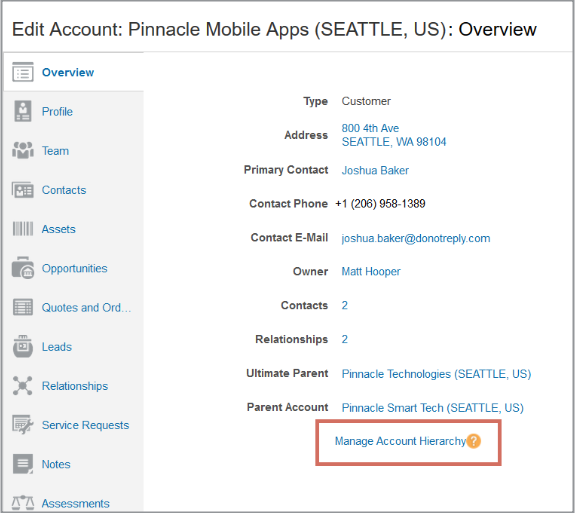Viewport: 575px width, 513px height.
Task: Select the Overview tab label
Action: pos(68,72)
